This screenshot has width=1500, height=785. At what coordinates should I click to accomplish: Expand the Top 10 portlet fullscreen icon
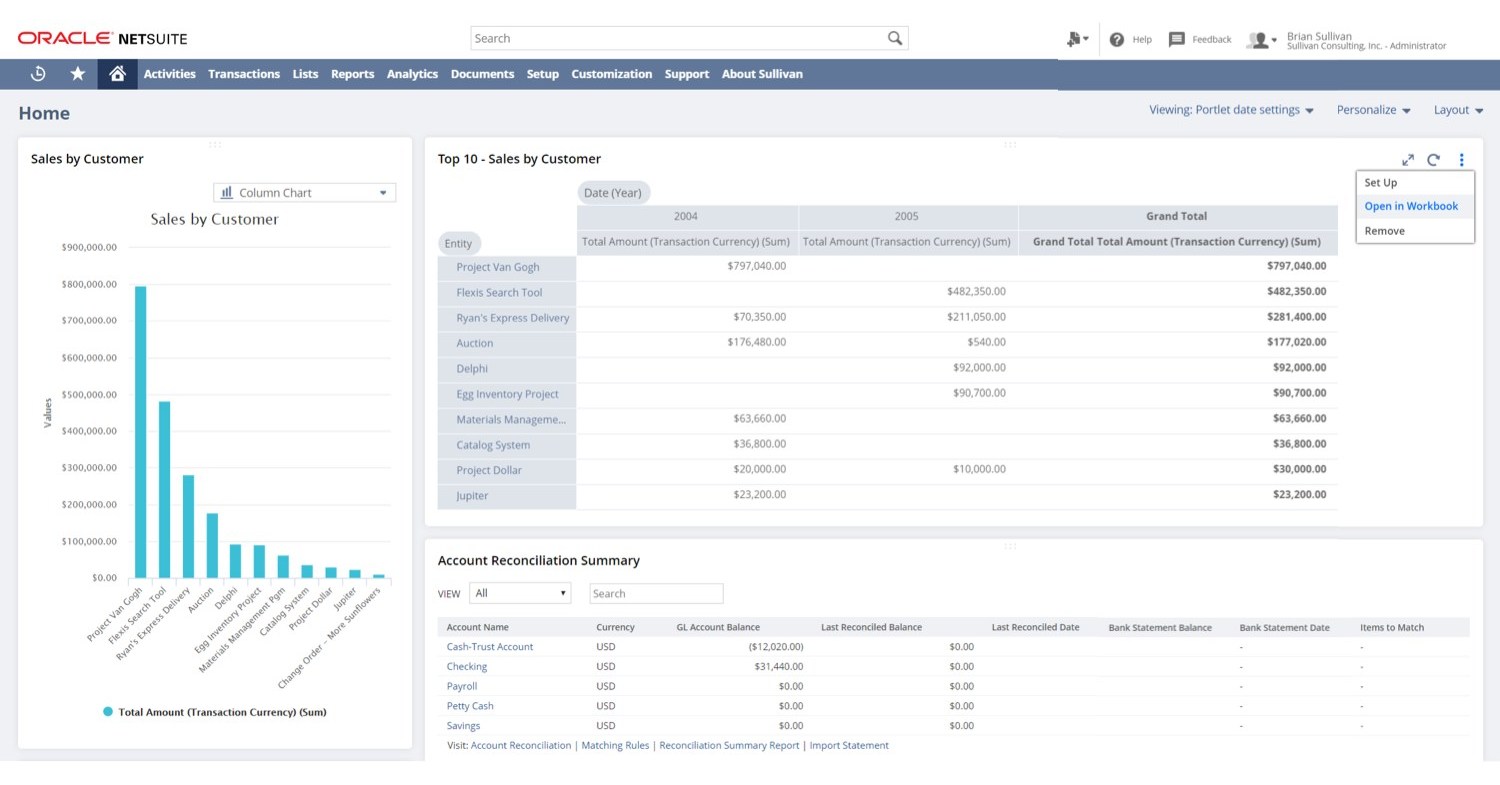1408,159
